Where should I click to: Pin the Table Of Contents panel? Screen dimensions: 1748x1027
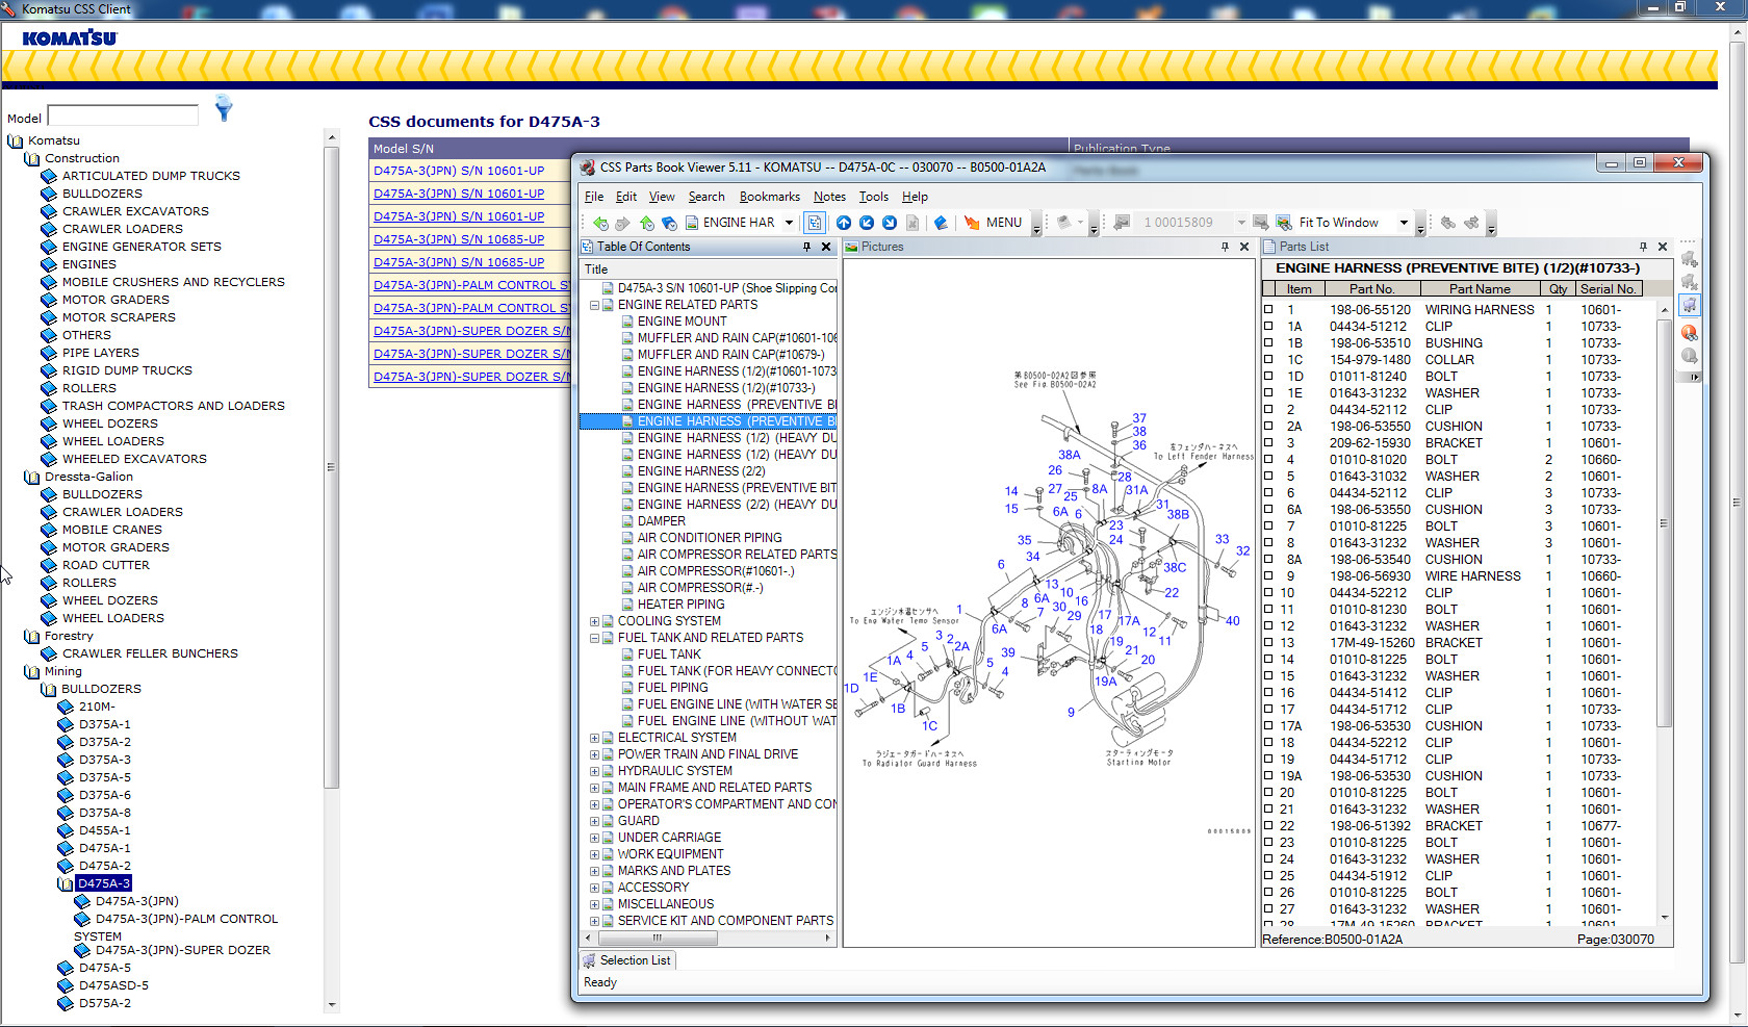(x=807, y=247)
